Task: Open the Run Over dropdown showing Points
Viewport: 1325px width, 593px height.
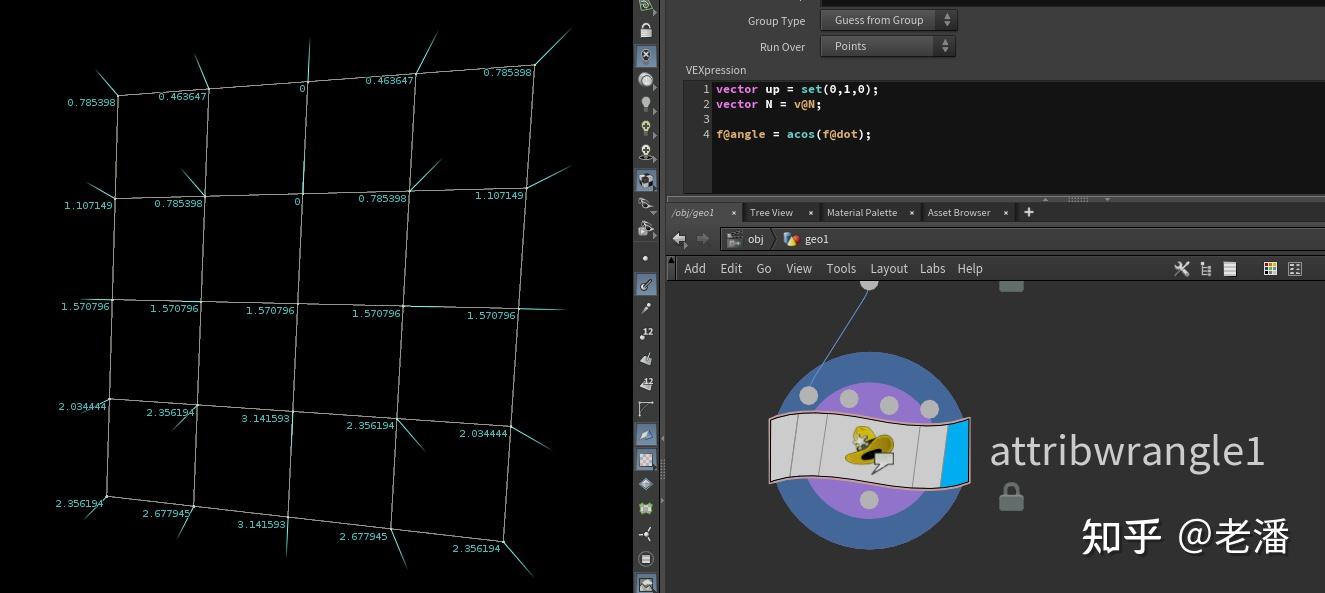Action: coord(888,46)
